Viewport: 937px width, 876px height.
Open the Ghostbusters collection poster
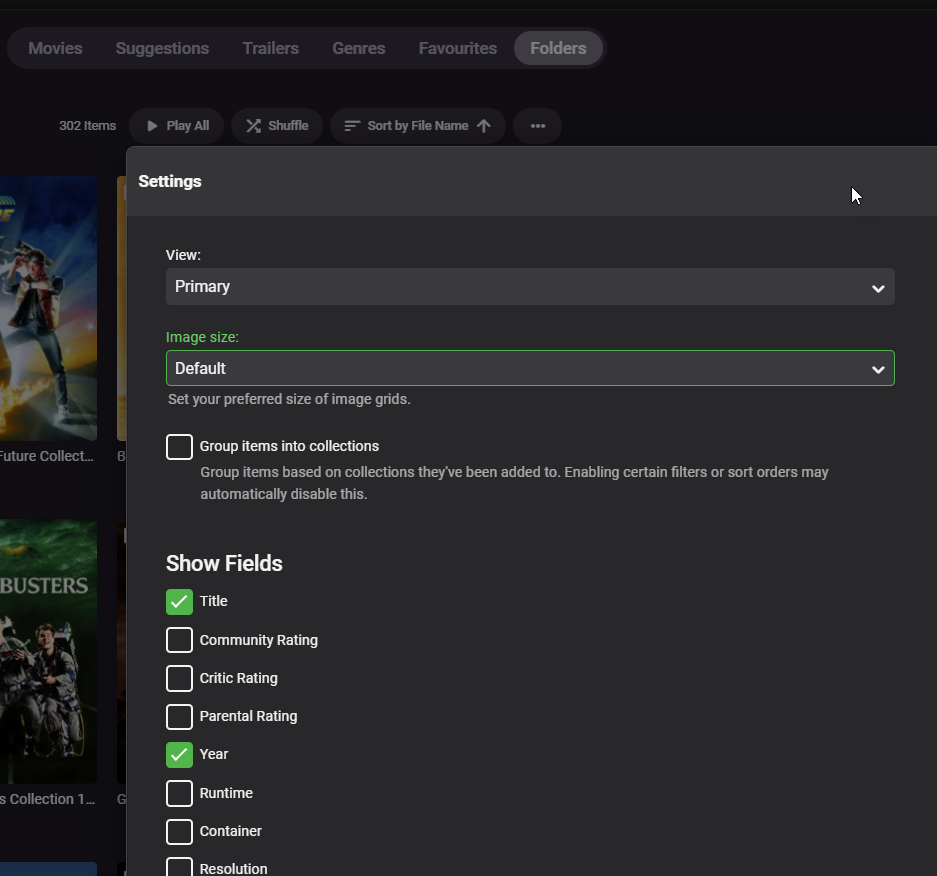click(x=48, y=650)
